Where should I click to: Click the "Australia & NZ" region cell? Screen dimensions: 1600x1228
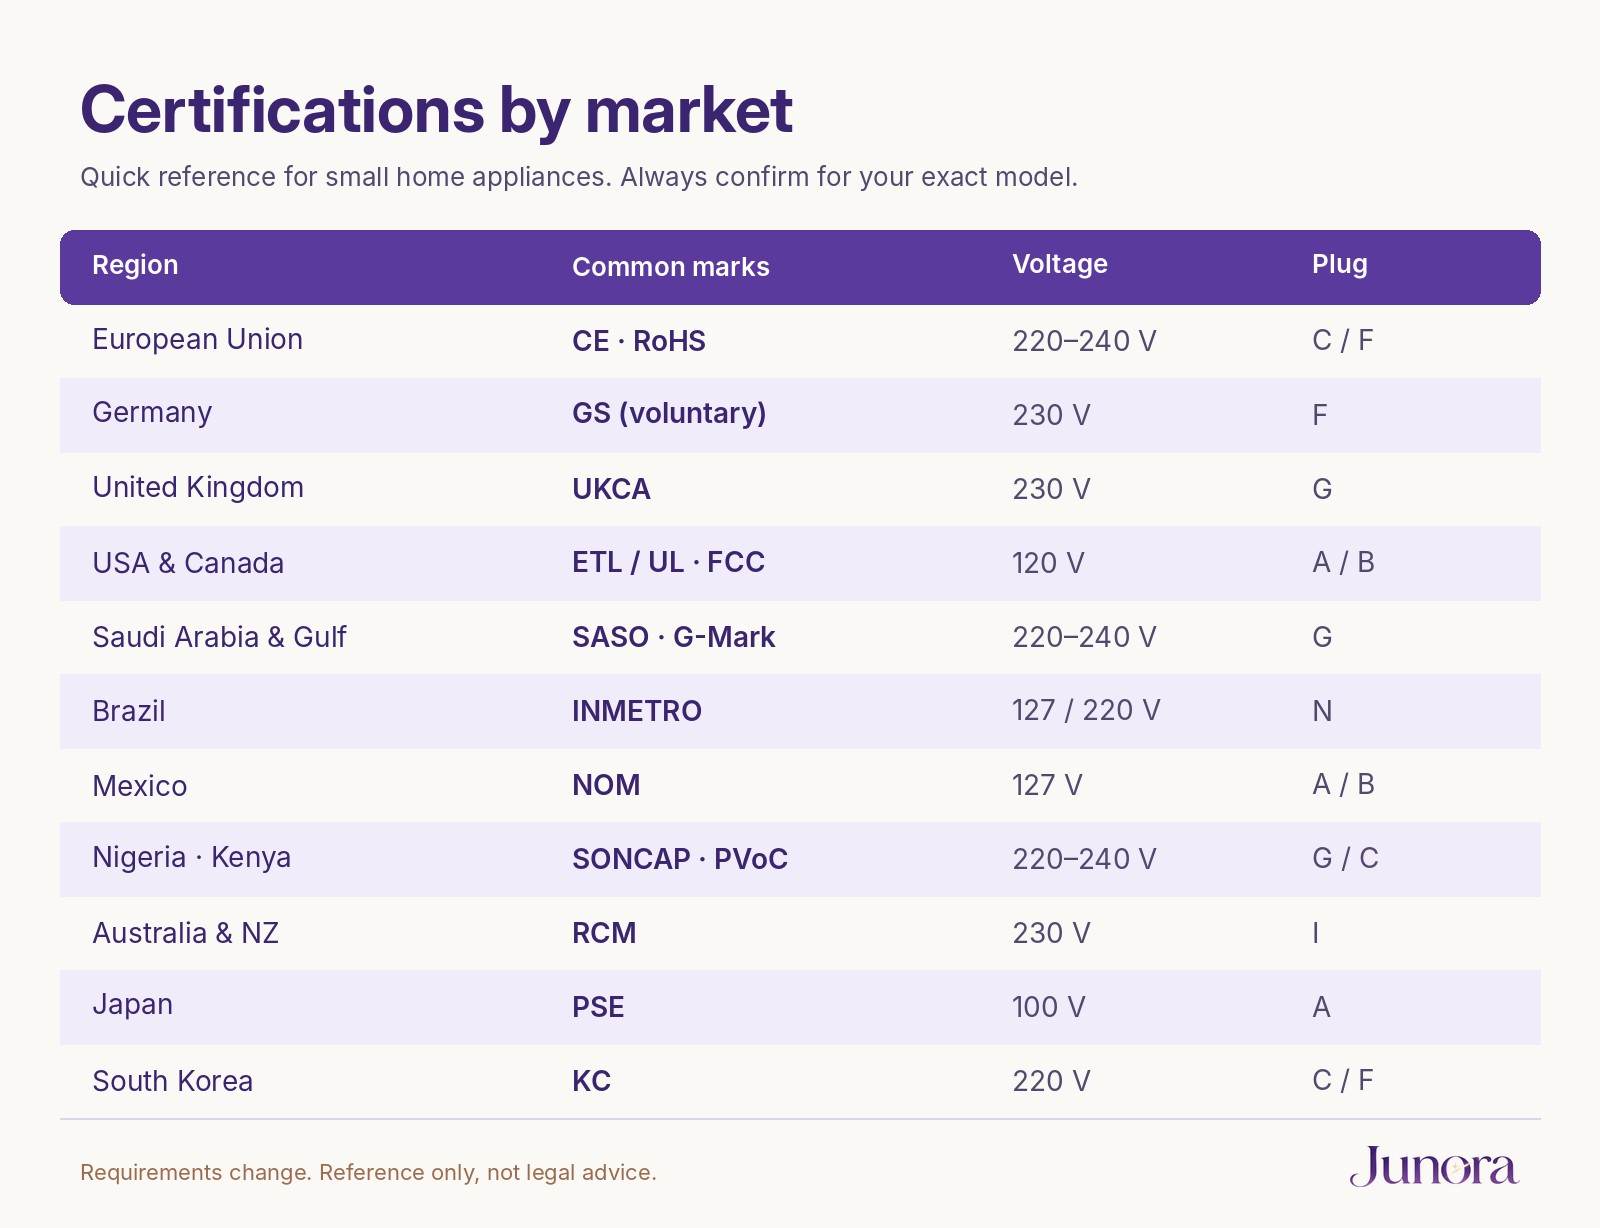186,933
